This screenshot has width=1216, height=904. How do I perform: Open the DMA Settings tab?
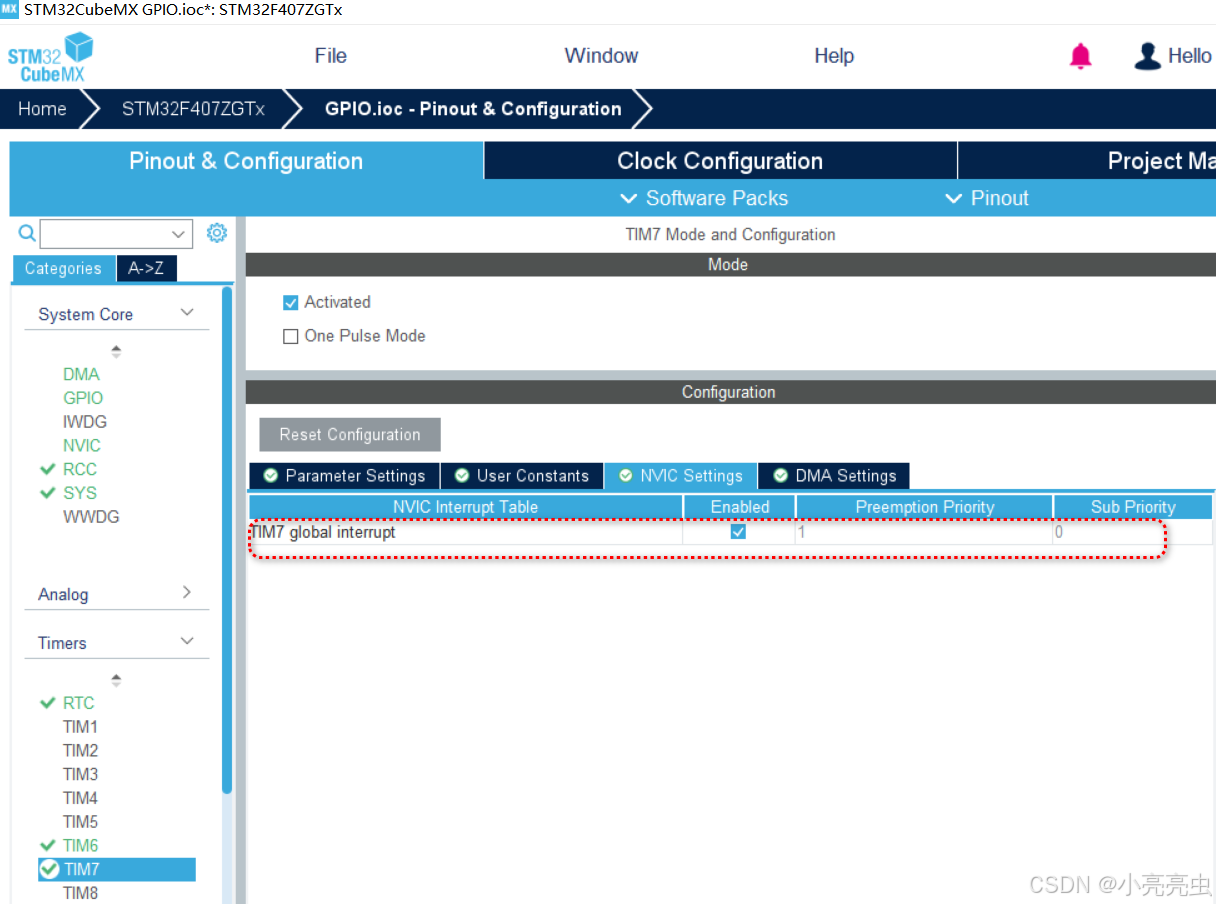[834, 476]
